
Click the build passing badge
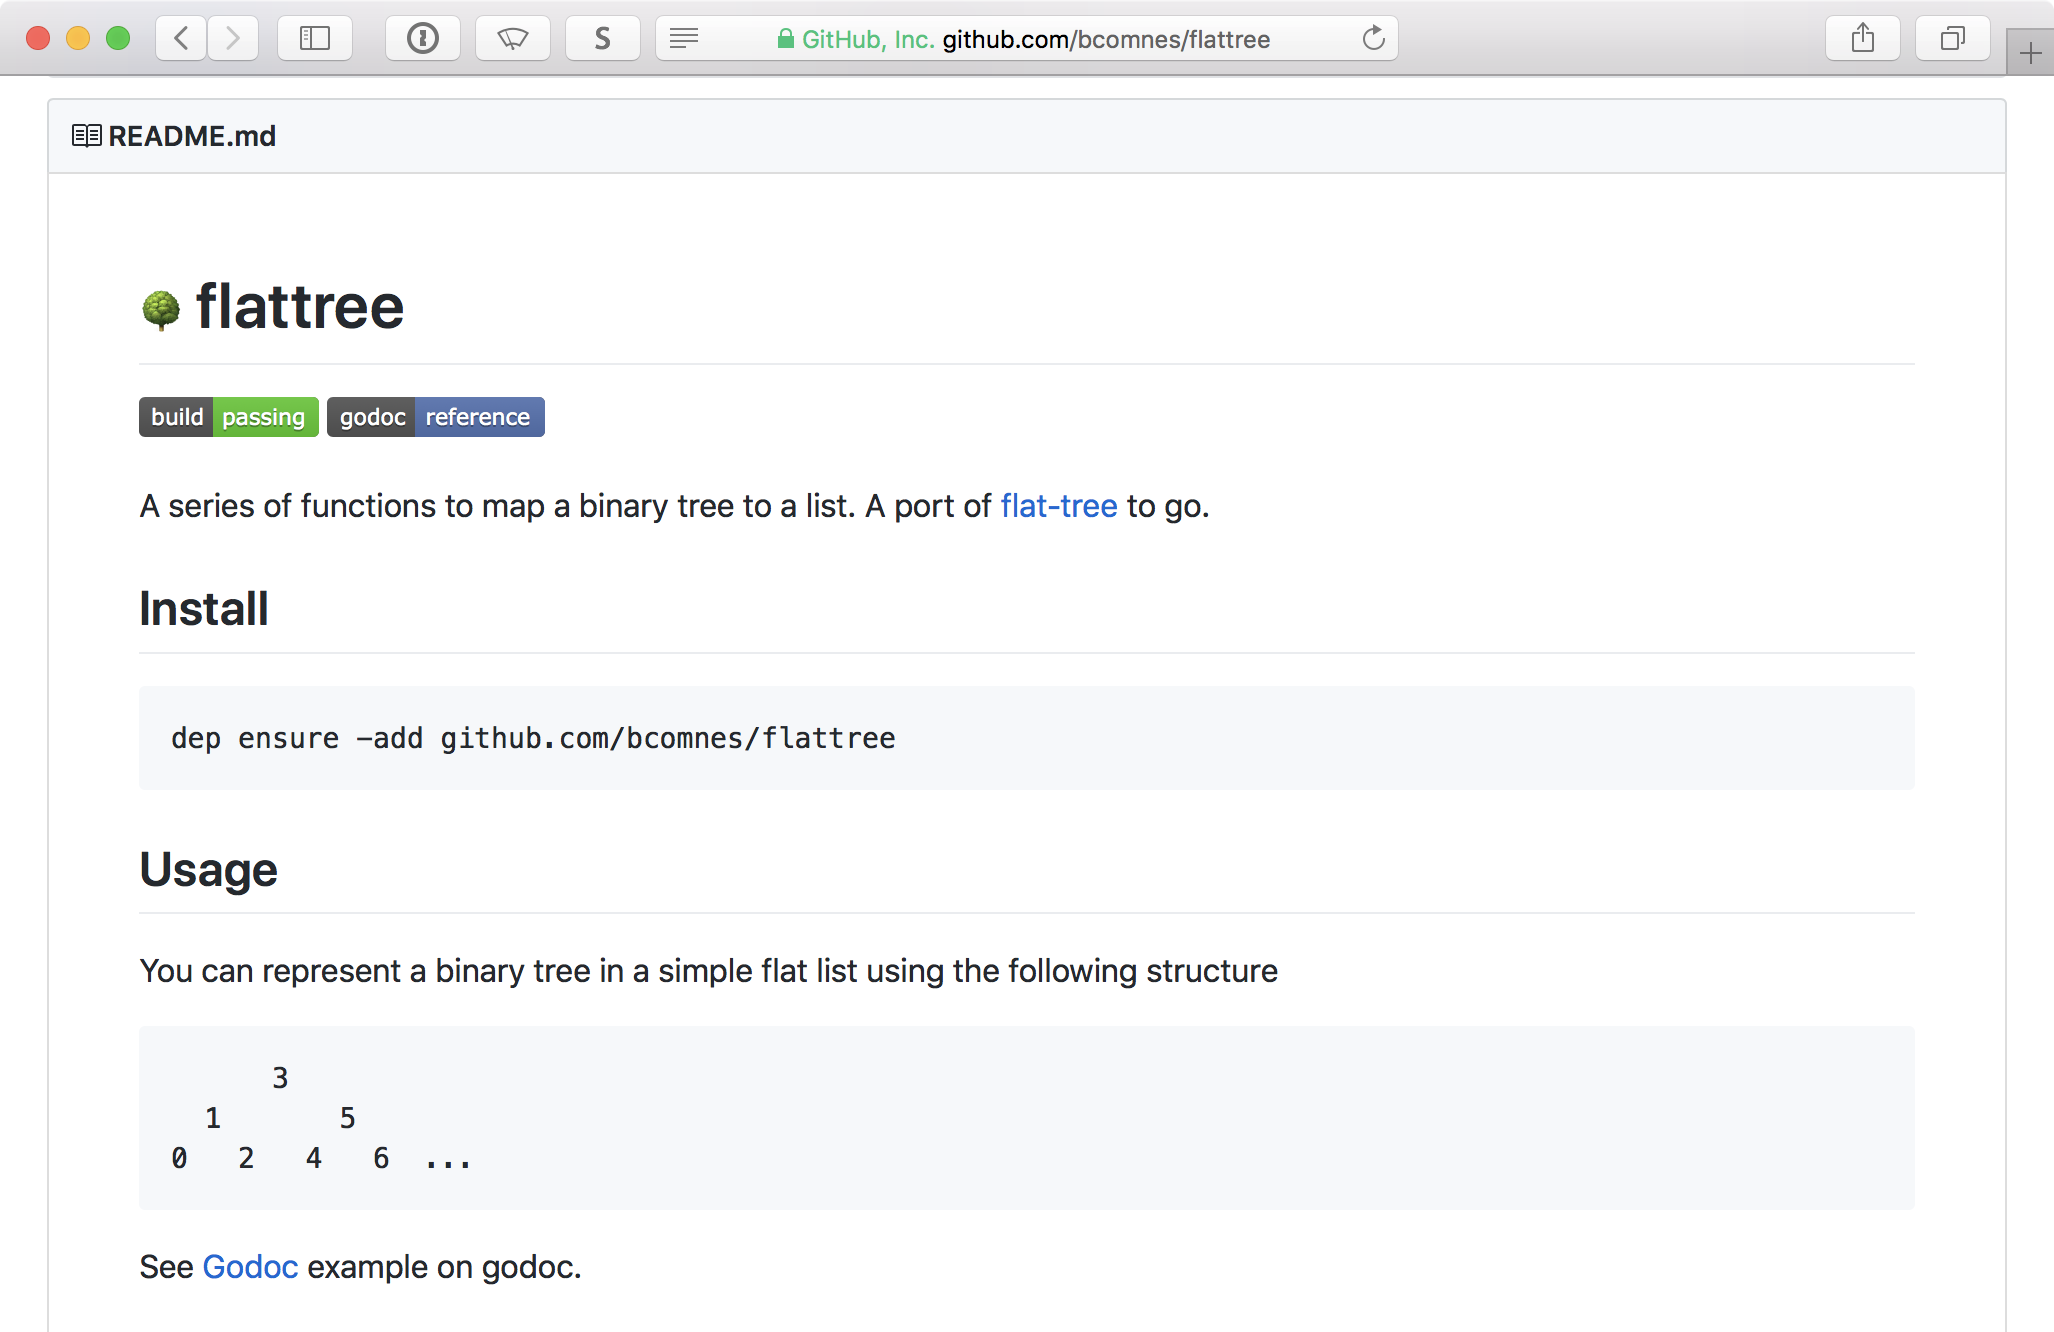(228, 416)
